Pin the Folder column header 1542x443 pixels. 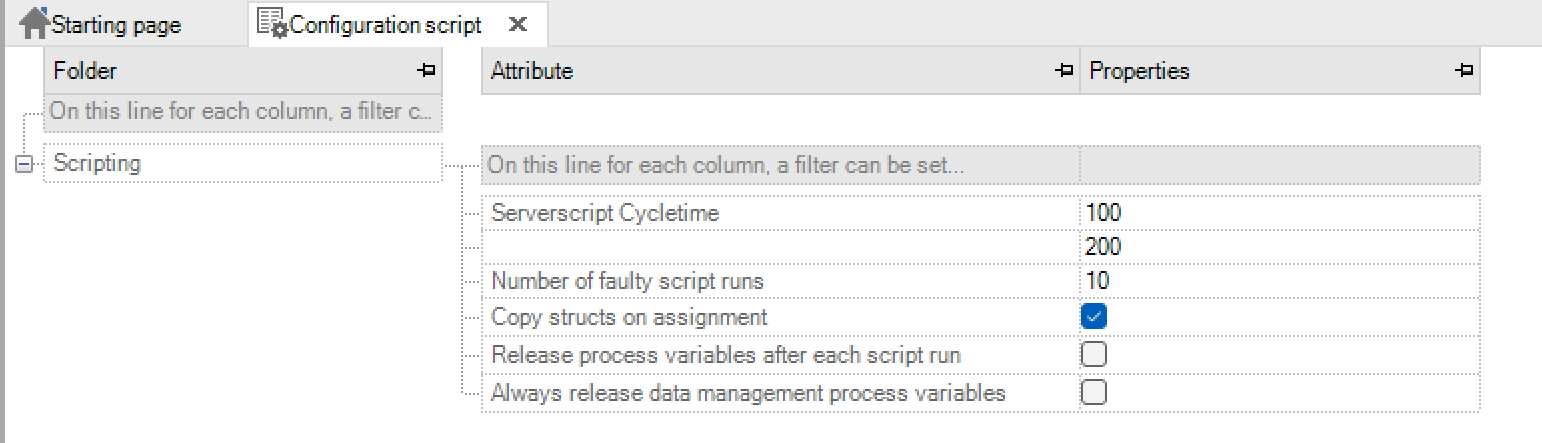click(427, 71)
